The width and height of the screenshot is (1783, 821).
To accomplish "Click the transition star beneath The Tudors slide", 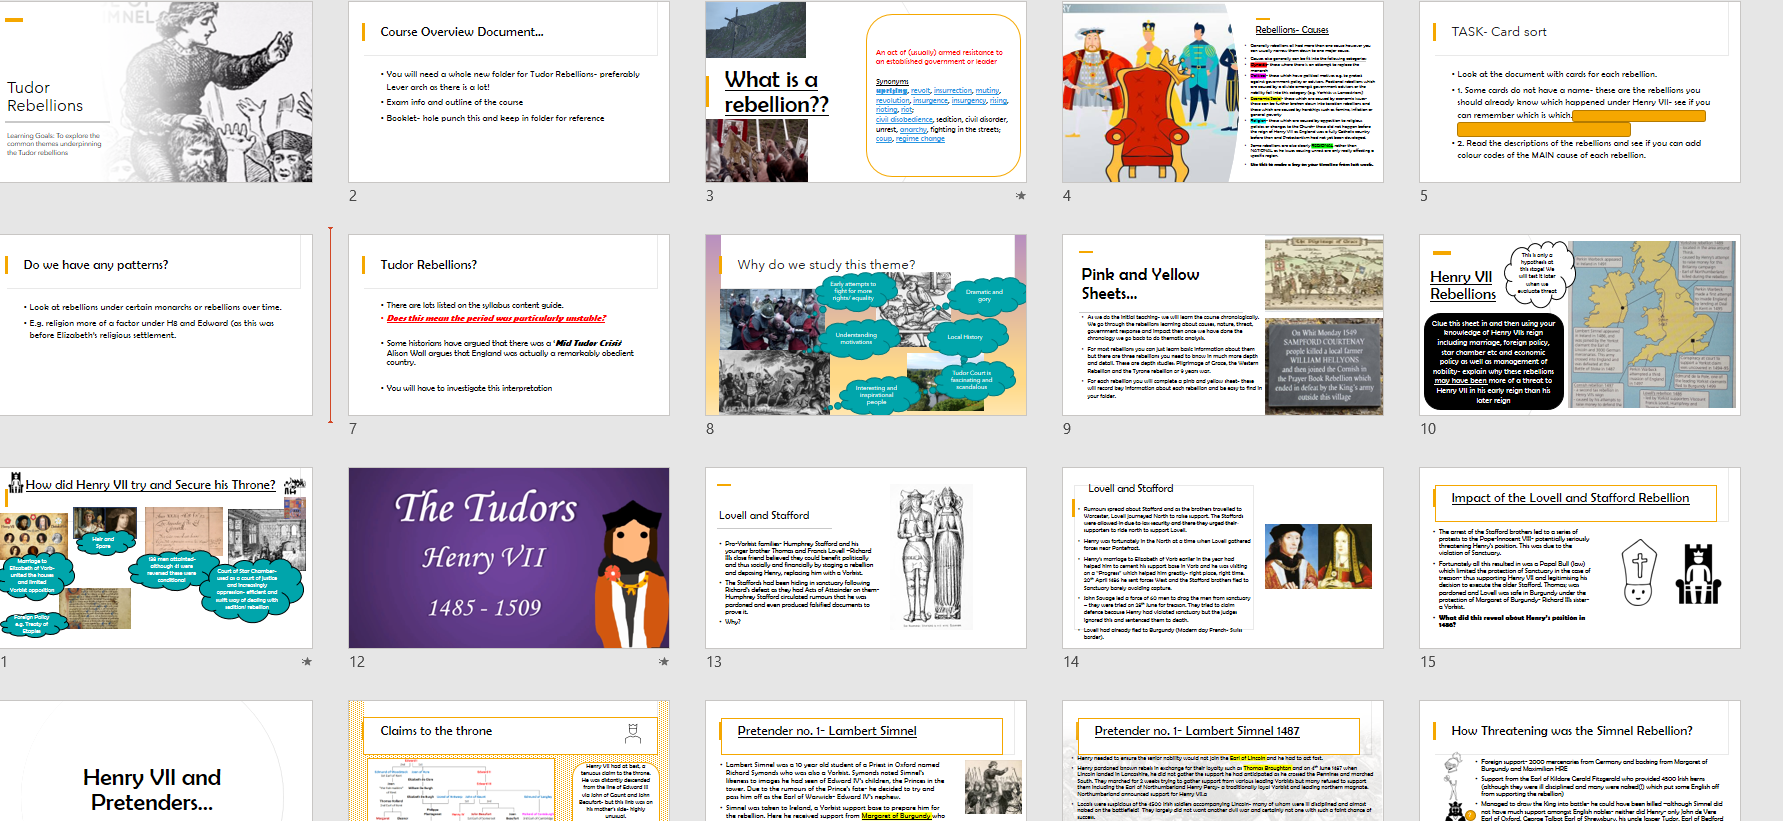I will click(x=664, y=662).
